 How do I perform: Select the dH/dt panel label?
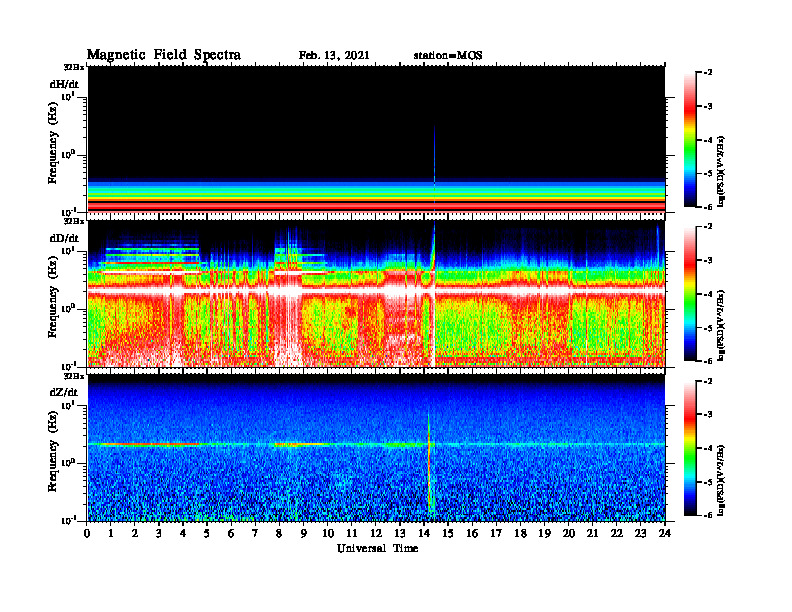coord(64,84)
